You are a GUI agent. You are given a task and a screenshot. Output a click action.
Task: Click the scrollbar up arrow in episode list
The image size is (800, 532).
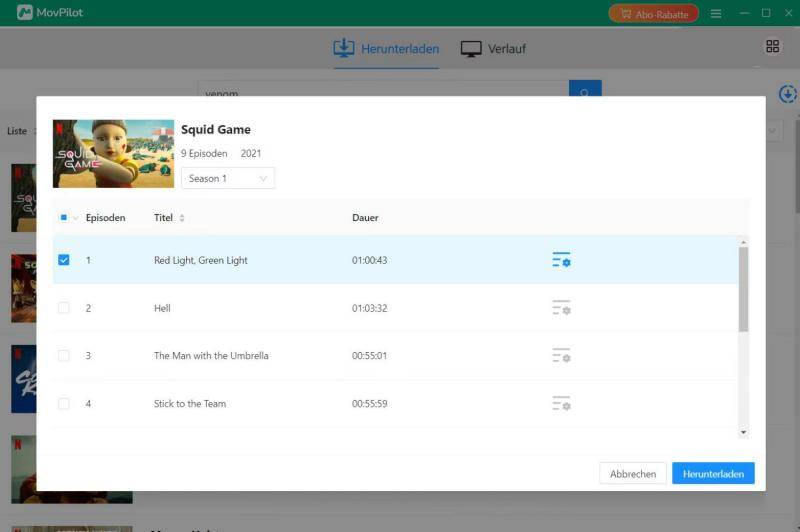pos(743,242)
